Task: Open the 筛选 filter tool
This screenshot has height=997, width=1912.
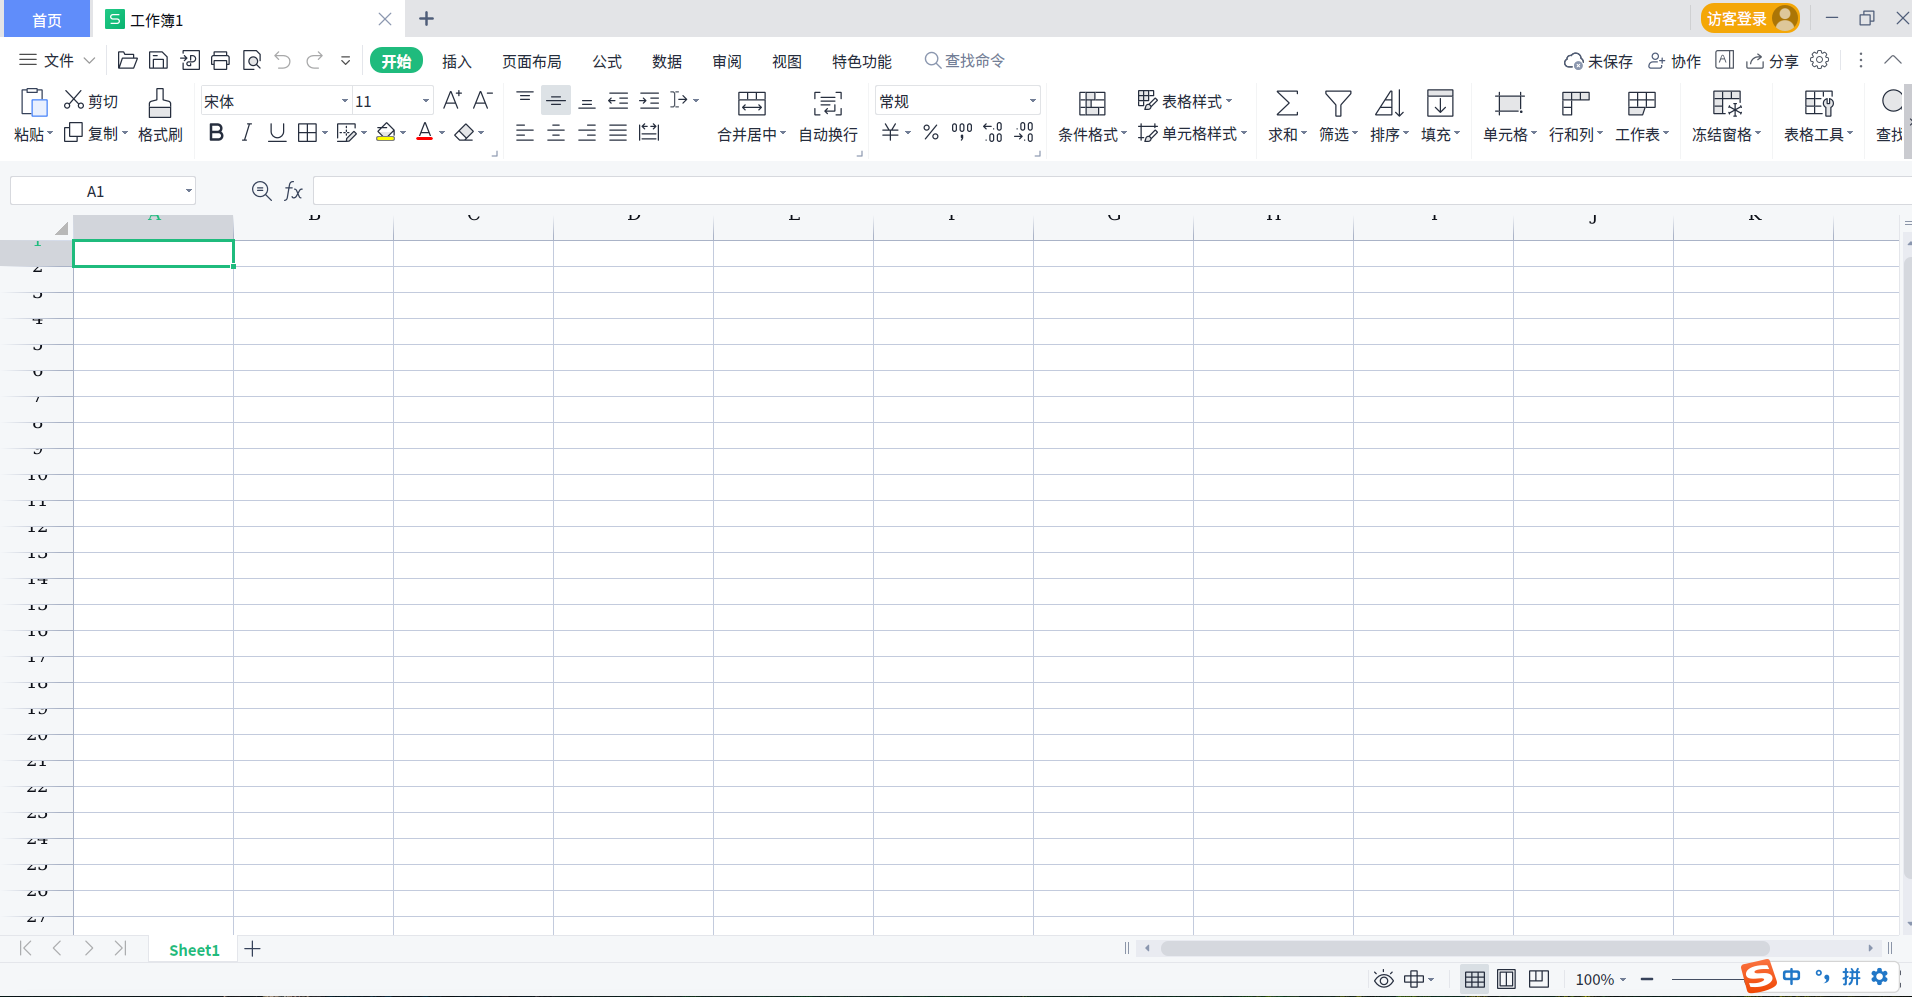Action: pos(1338,114)
